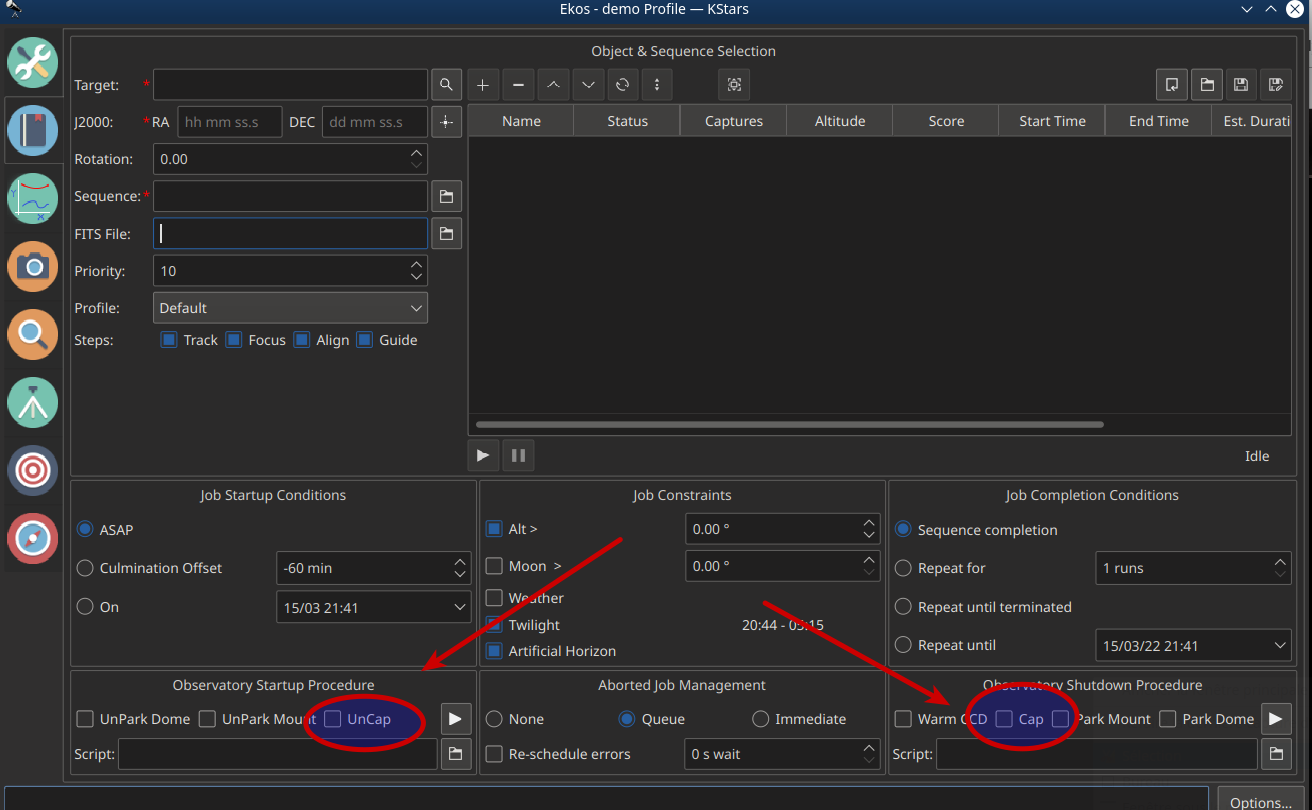Run the observatory startup script play icon

click(455, 718)
